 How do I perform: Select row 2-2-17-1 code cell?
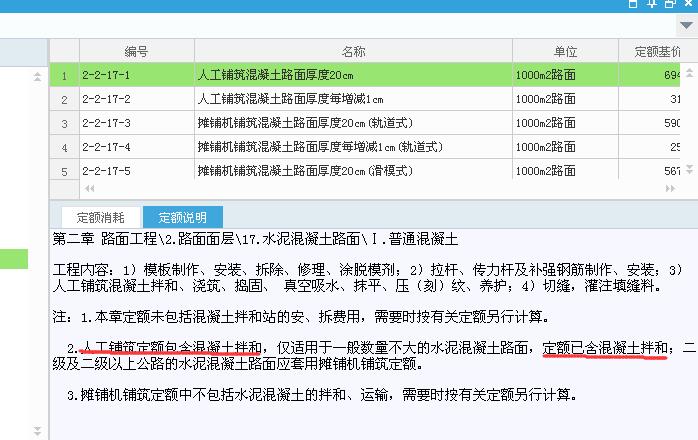[137, 75]
